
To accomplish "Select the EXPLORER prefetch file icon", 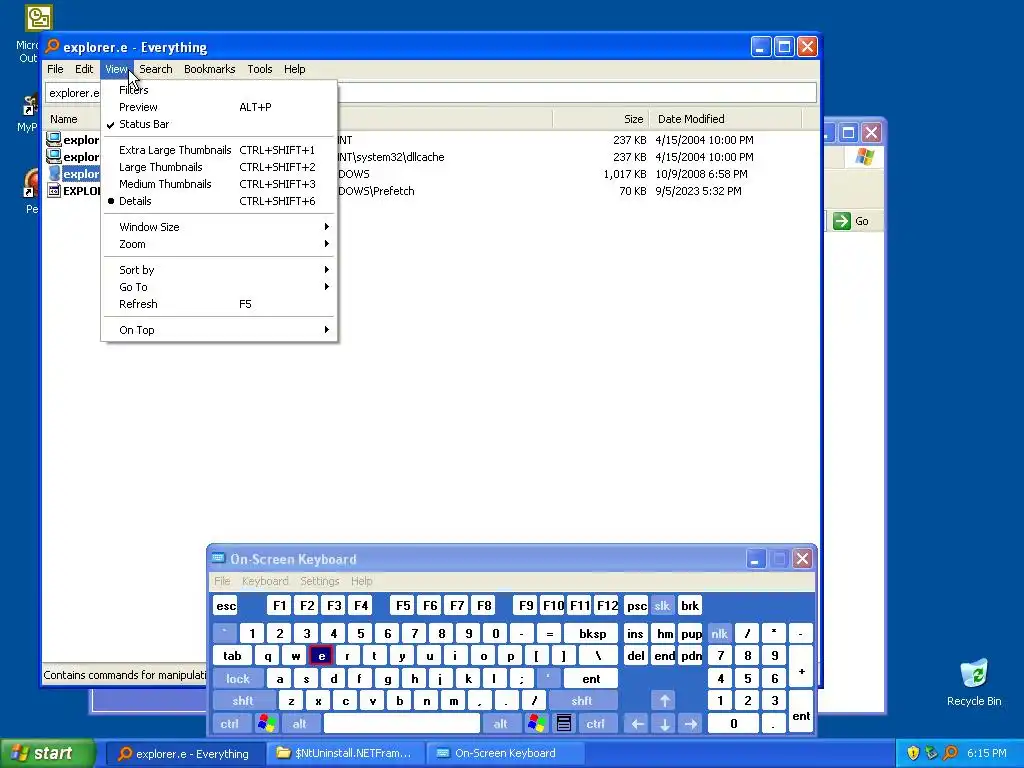I will pyautogui.click(x=54, y=190).
